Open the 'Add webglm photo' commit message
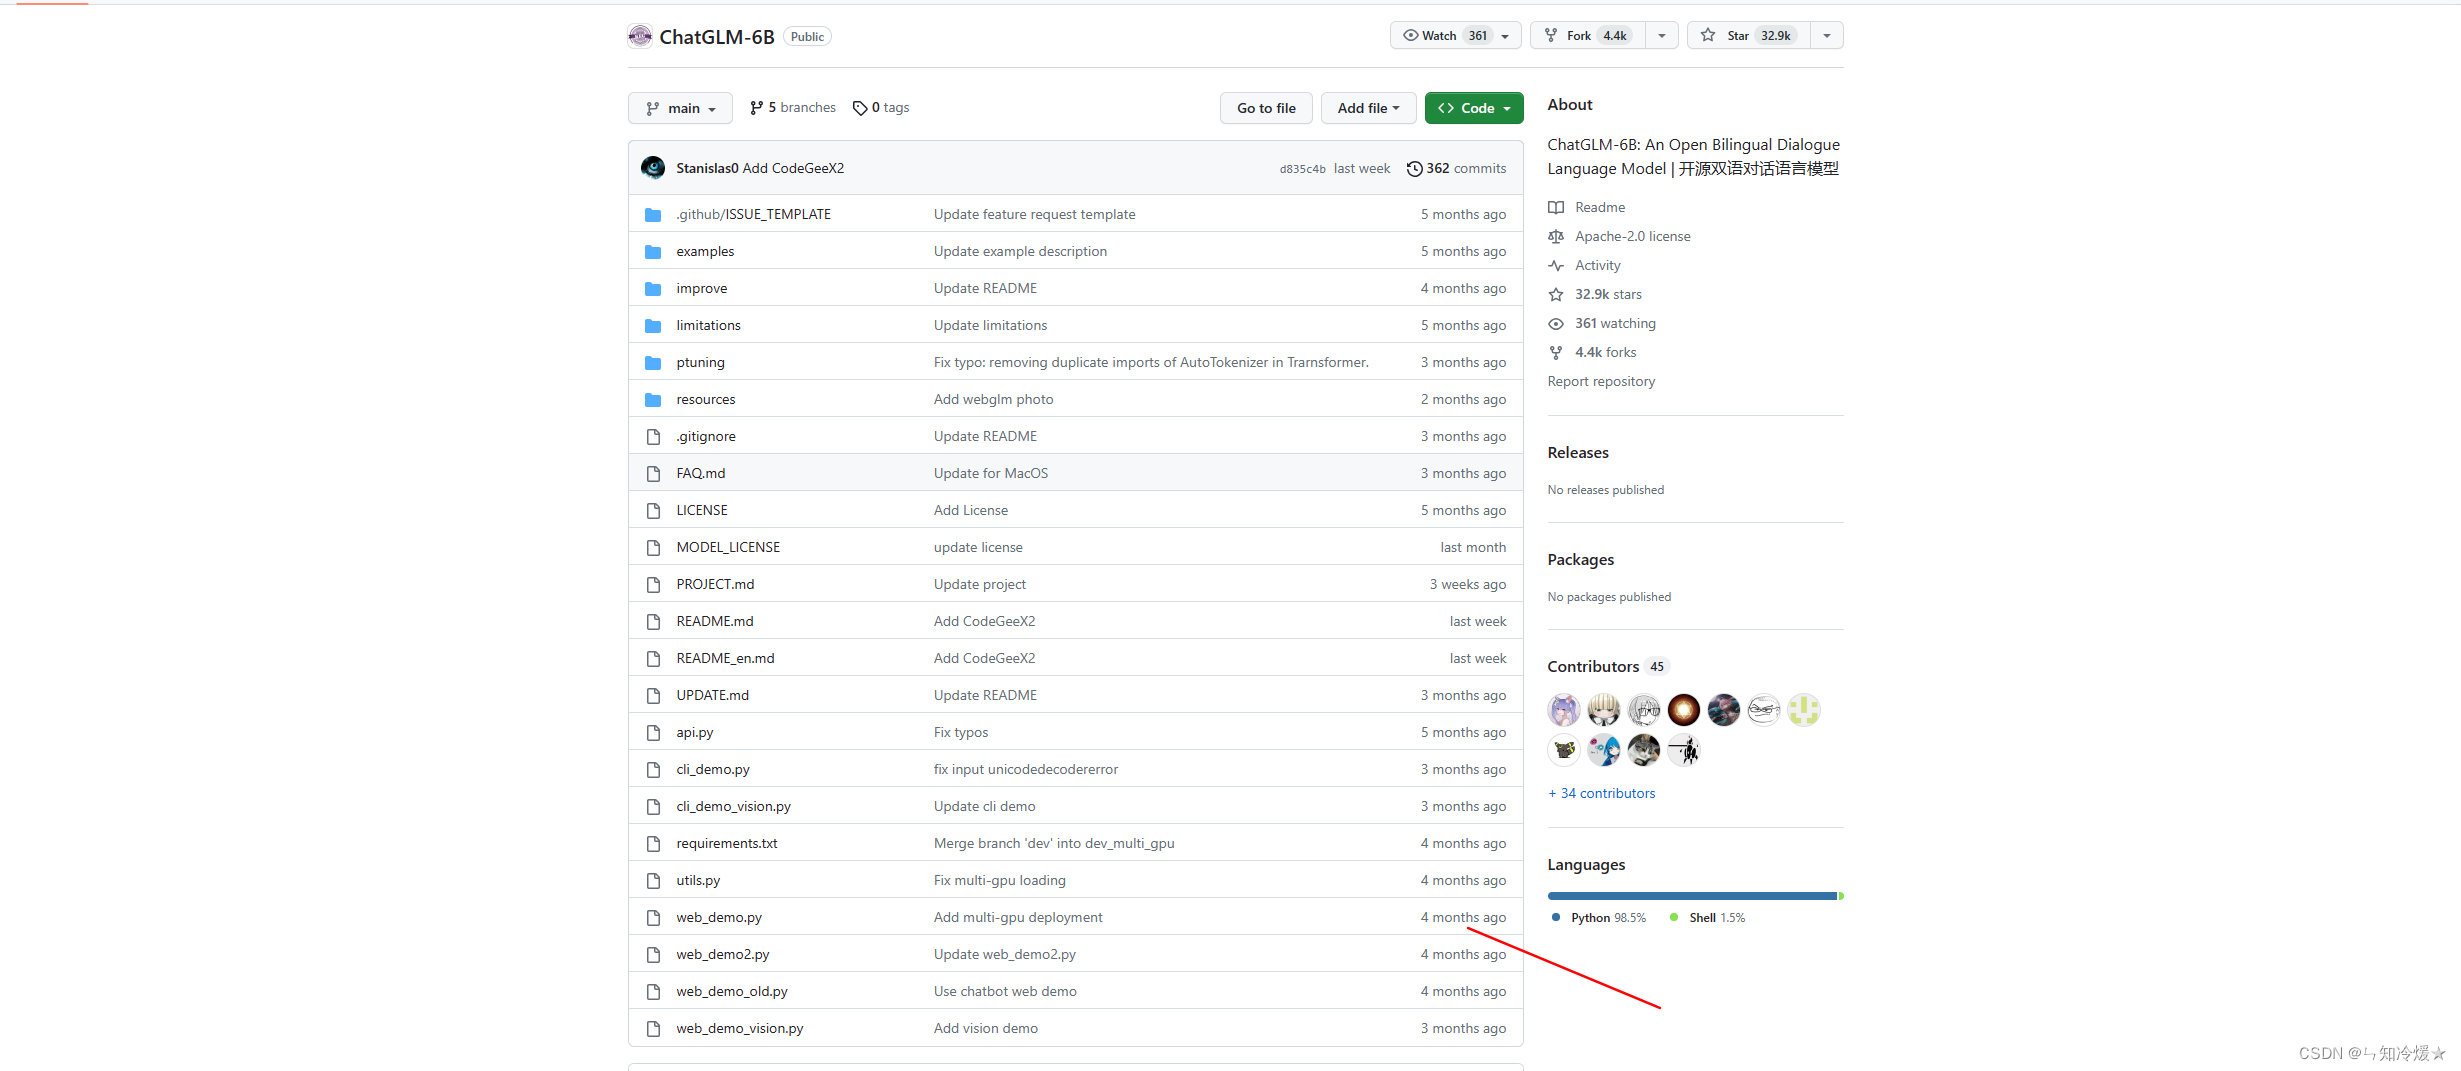This screenshot has height=1071, width=2461. pyautogui.click(x=993, y=400)
